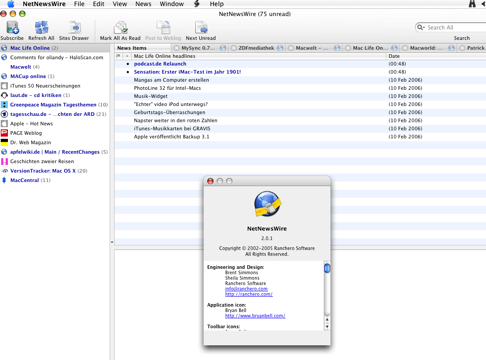Close the Macwelt tab box

point(291,48)
